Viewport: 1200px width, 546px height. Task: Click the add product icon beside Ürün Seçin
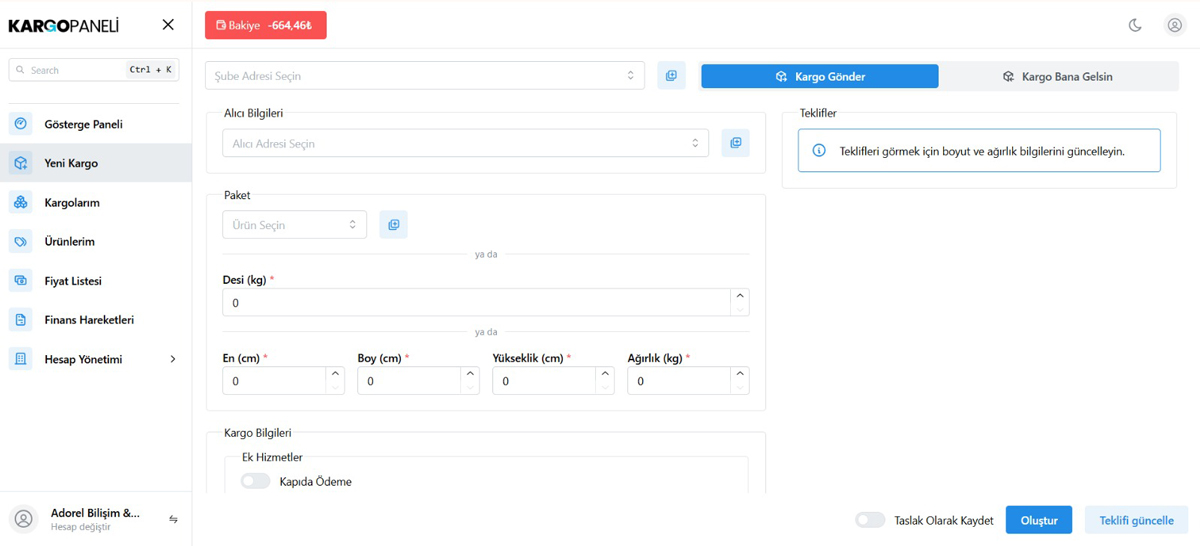[x=393, y=225]
